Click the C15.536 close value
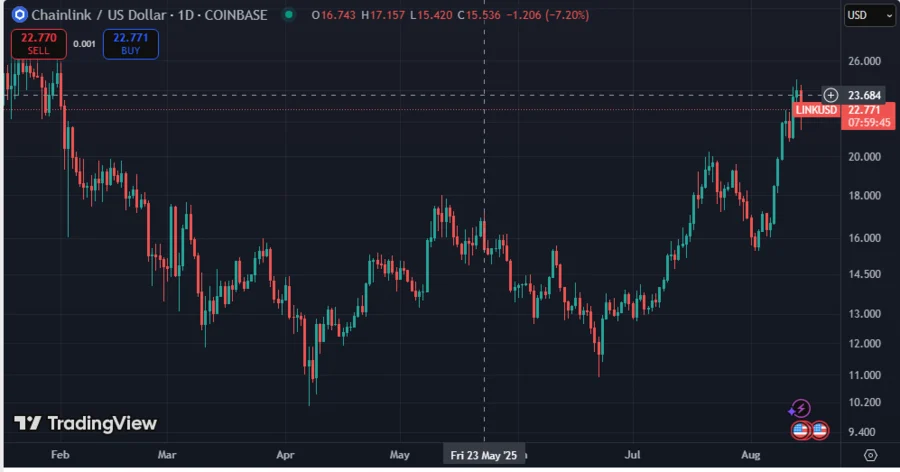The image size is (900, 472). [x=479, y=15]
